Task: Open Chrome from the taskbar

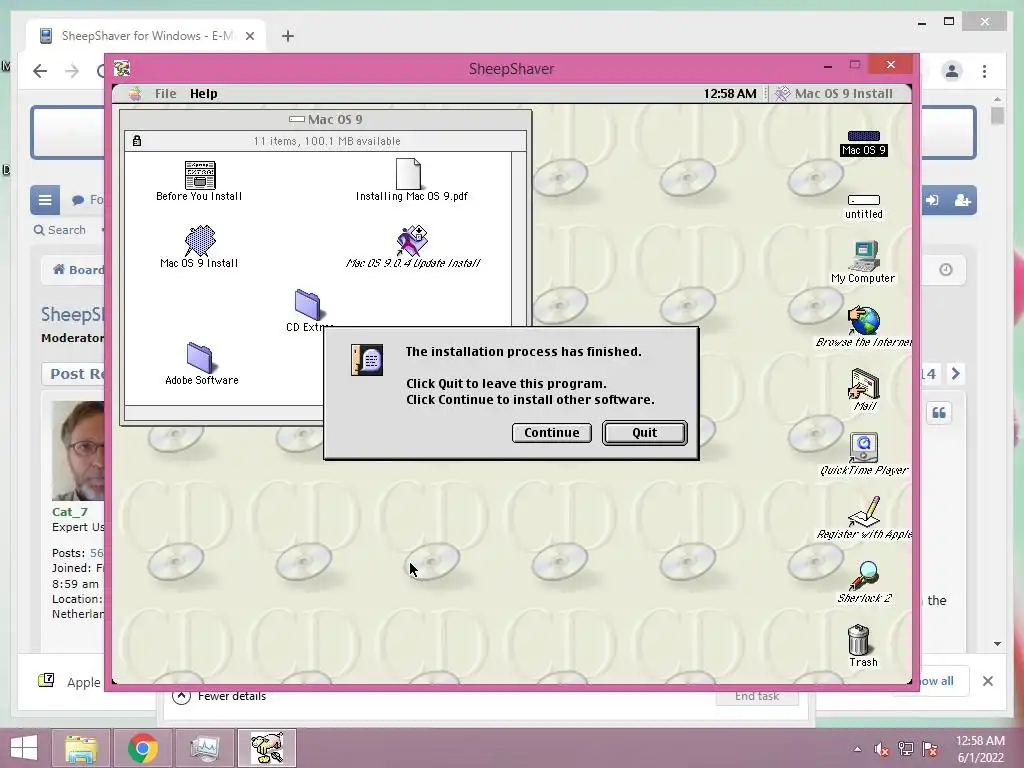Action: point(142,748)
